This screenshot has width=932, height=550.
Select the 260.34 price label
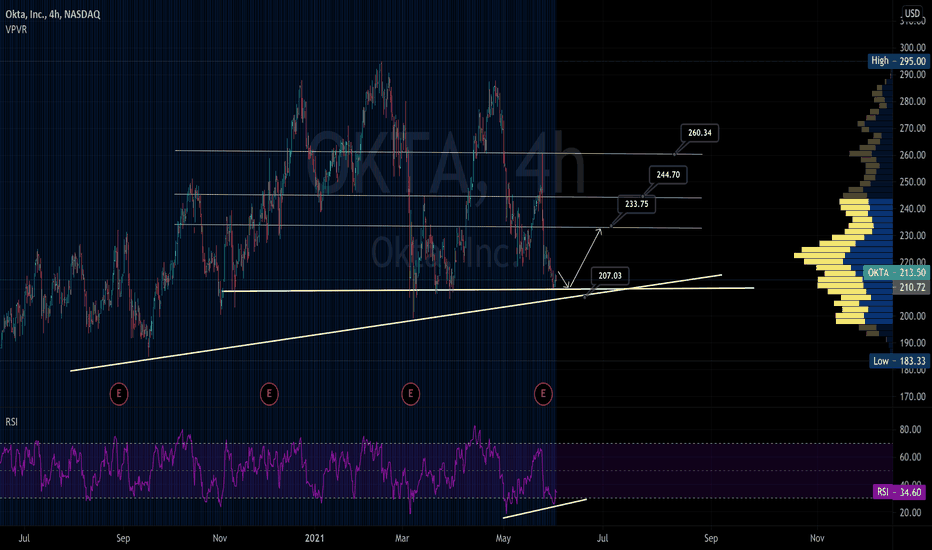700,133
